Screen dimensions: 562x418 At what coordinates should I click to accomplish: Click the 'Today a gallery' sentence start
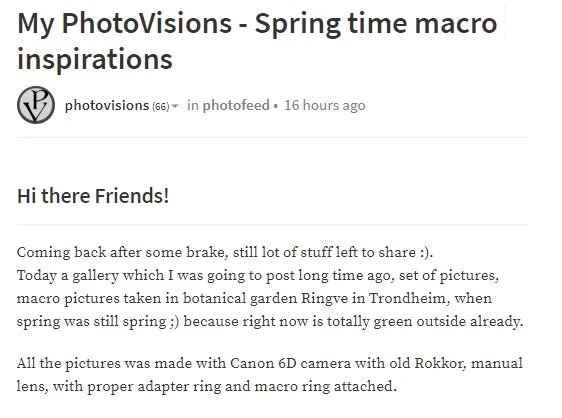(67, 275)
